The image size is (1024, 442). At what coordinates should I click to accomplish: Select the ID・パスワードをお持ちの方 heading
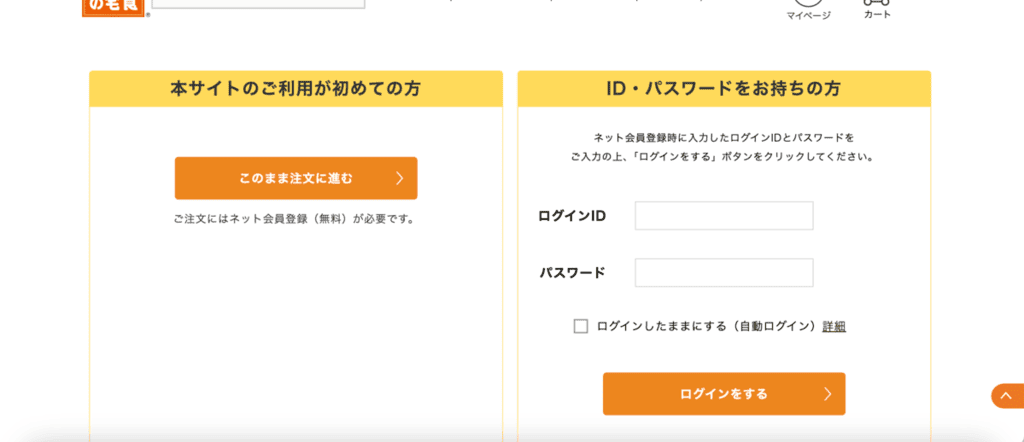pos(724,89)
